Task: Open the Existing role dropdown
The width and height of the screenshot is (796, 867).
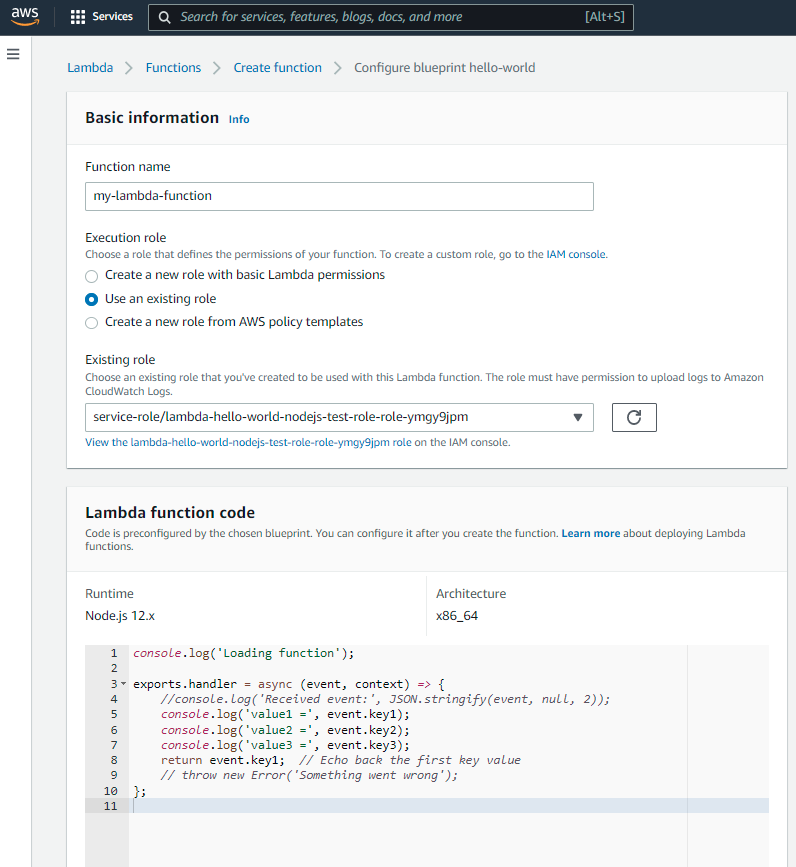Action: tap(339, 417)
